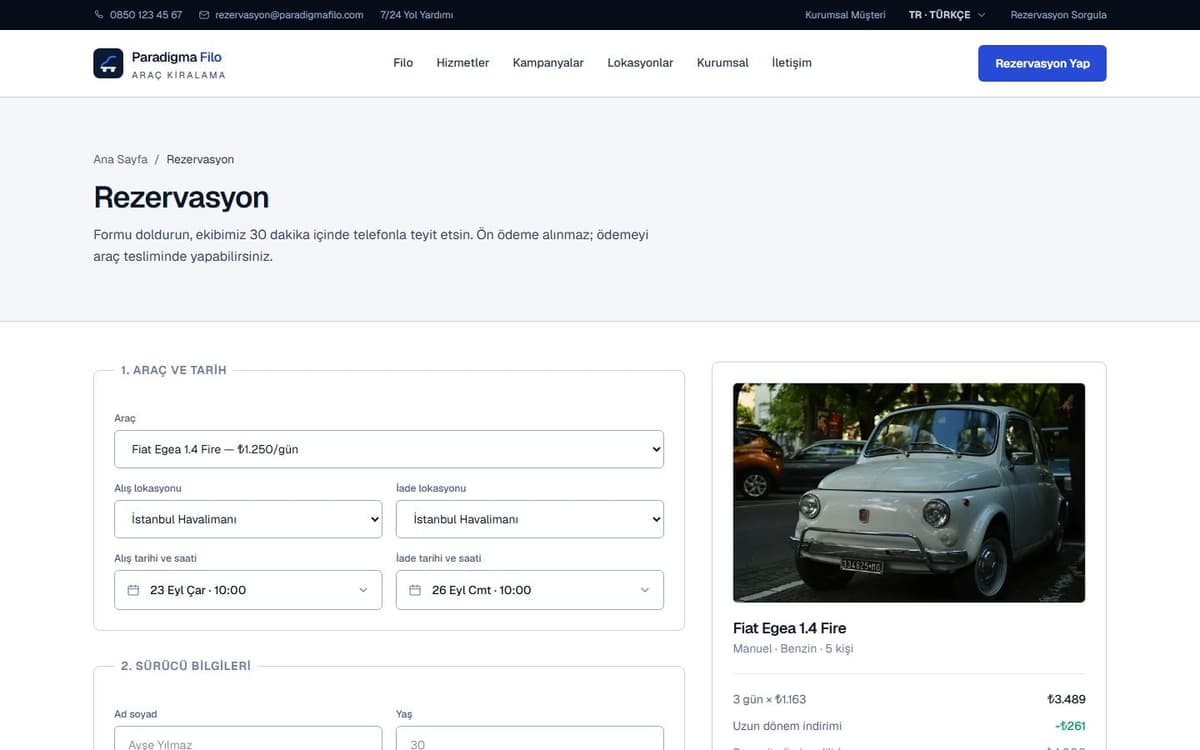
Task: Expand the pickup date 23 Eyl Çar picker
Action: pos(248,590)
